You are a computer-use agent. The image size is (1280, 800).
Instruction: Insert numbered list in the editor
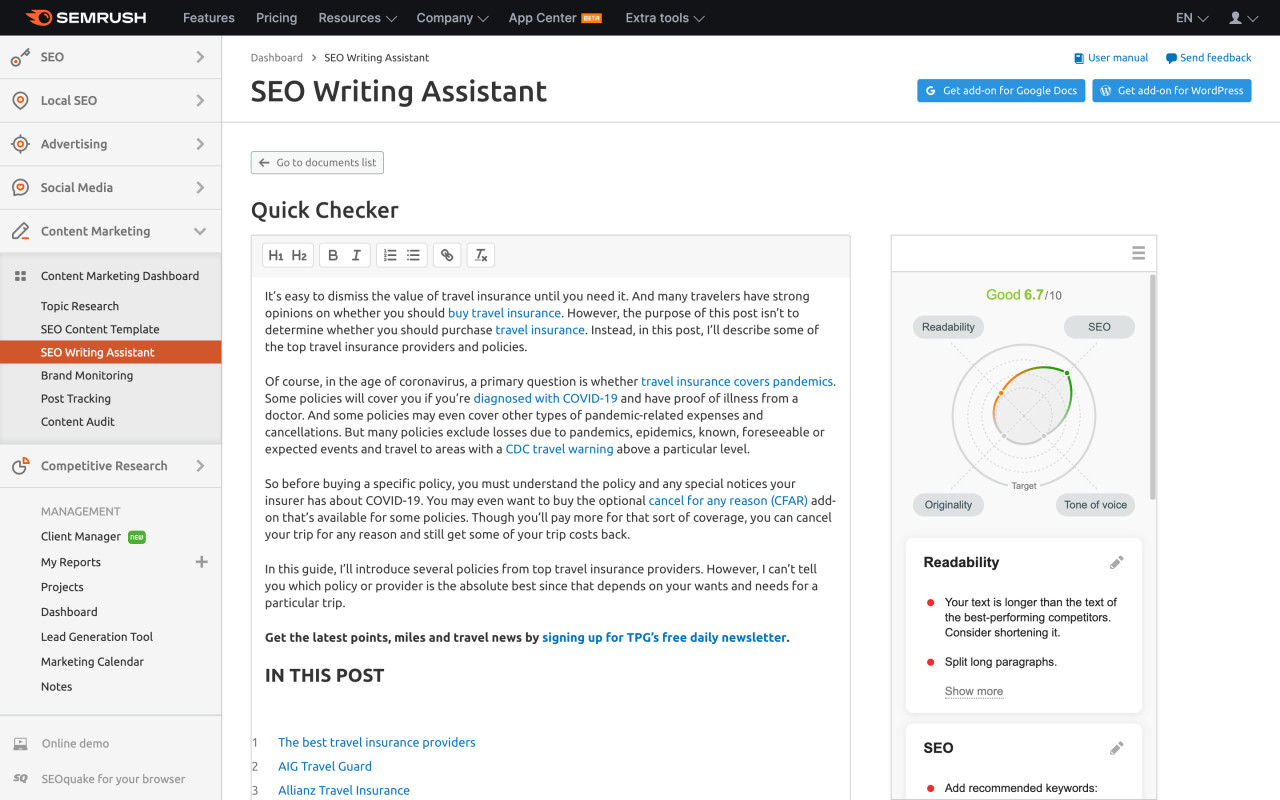[x=390, y=255]
